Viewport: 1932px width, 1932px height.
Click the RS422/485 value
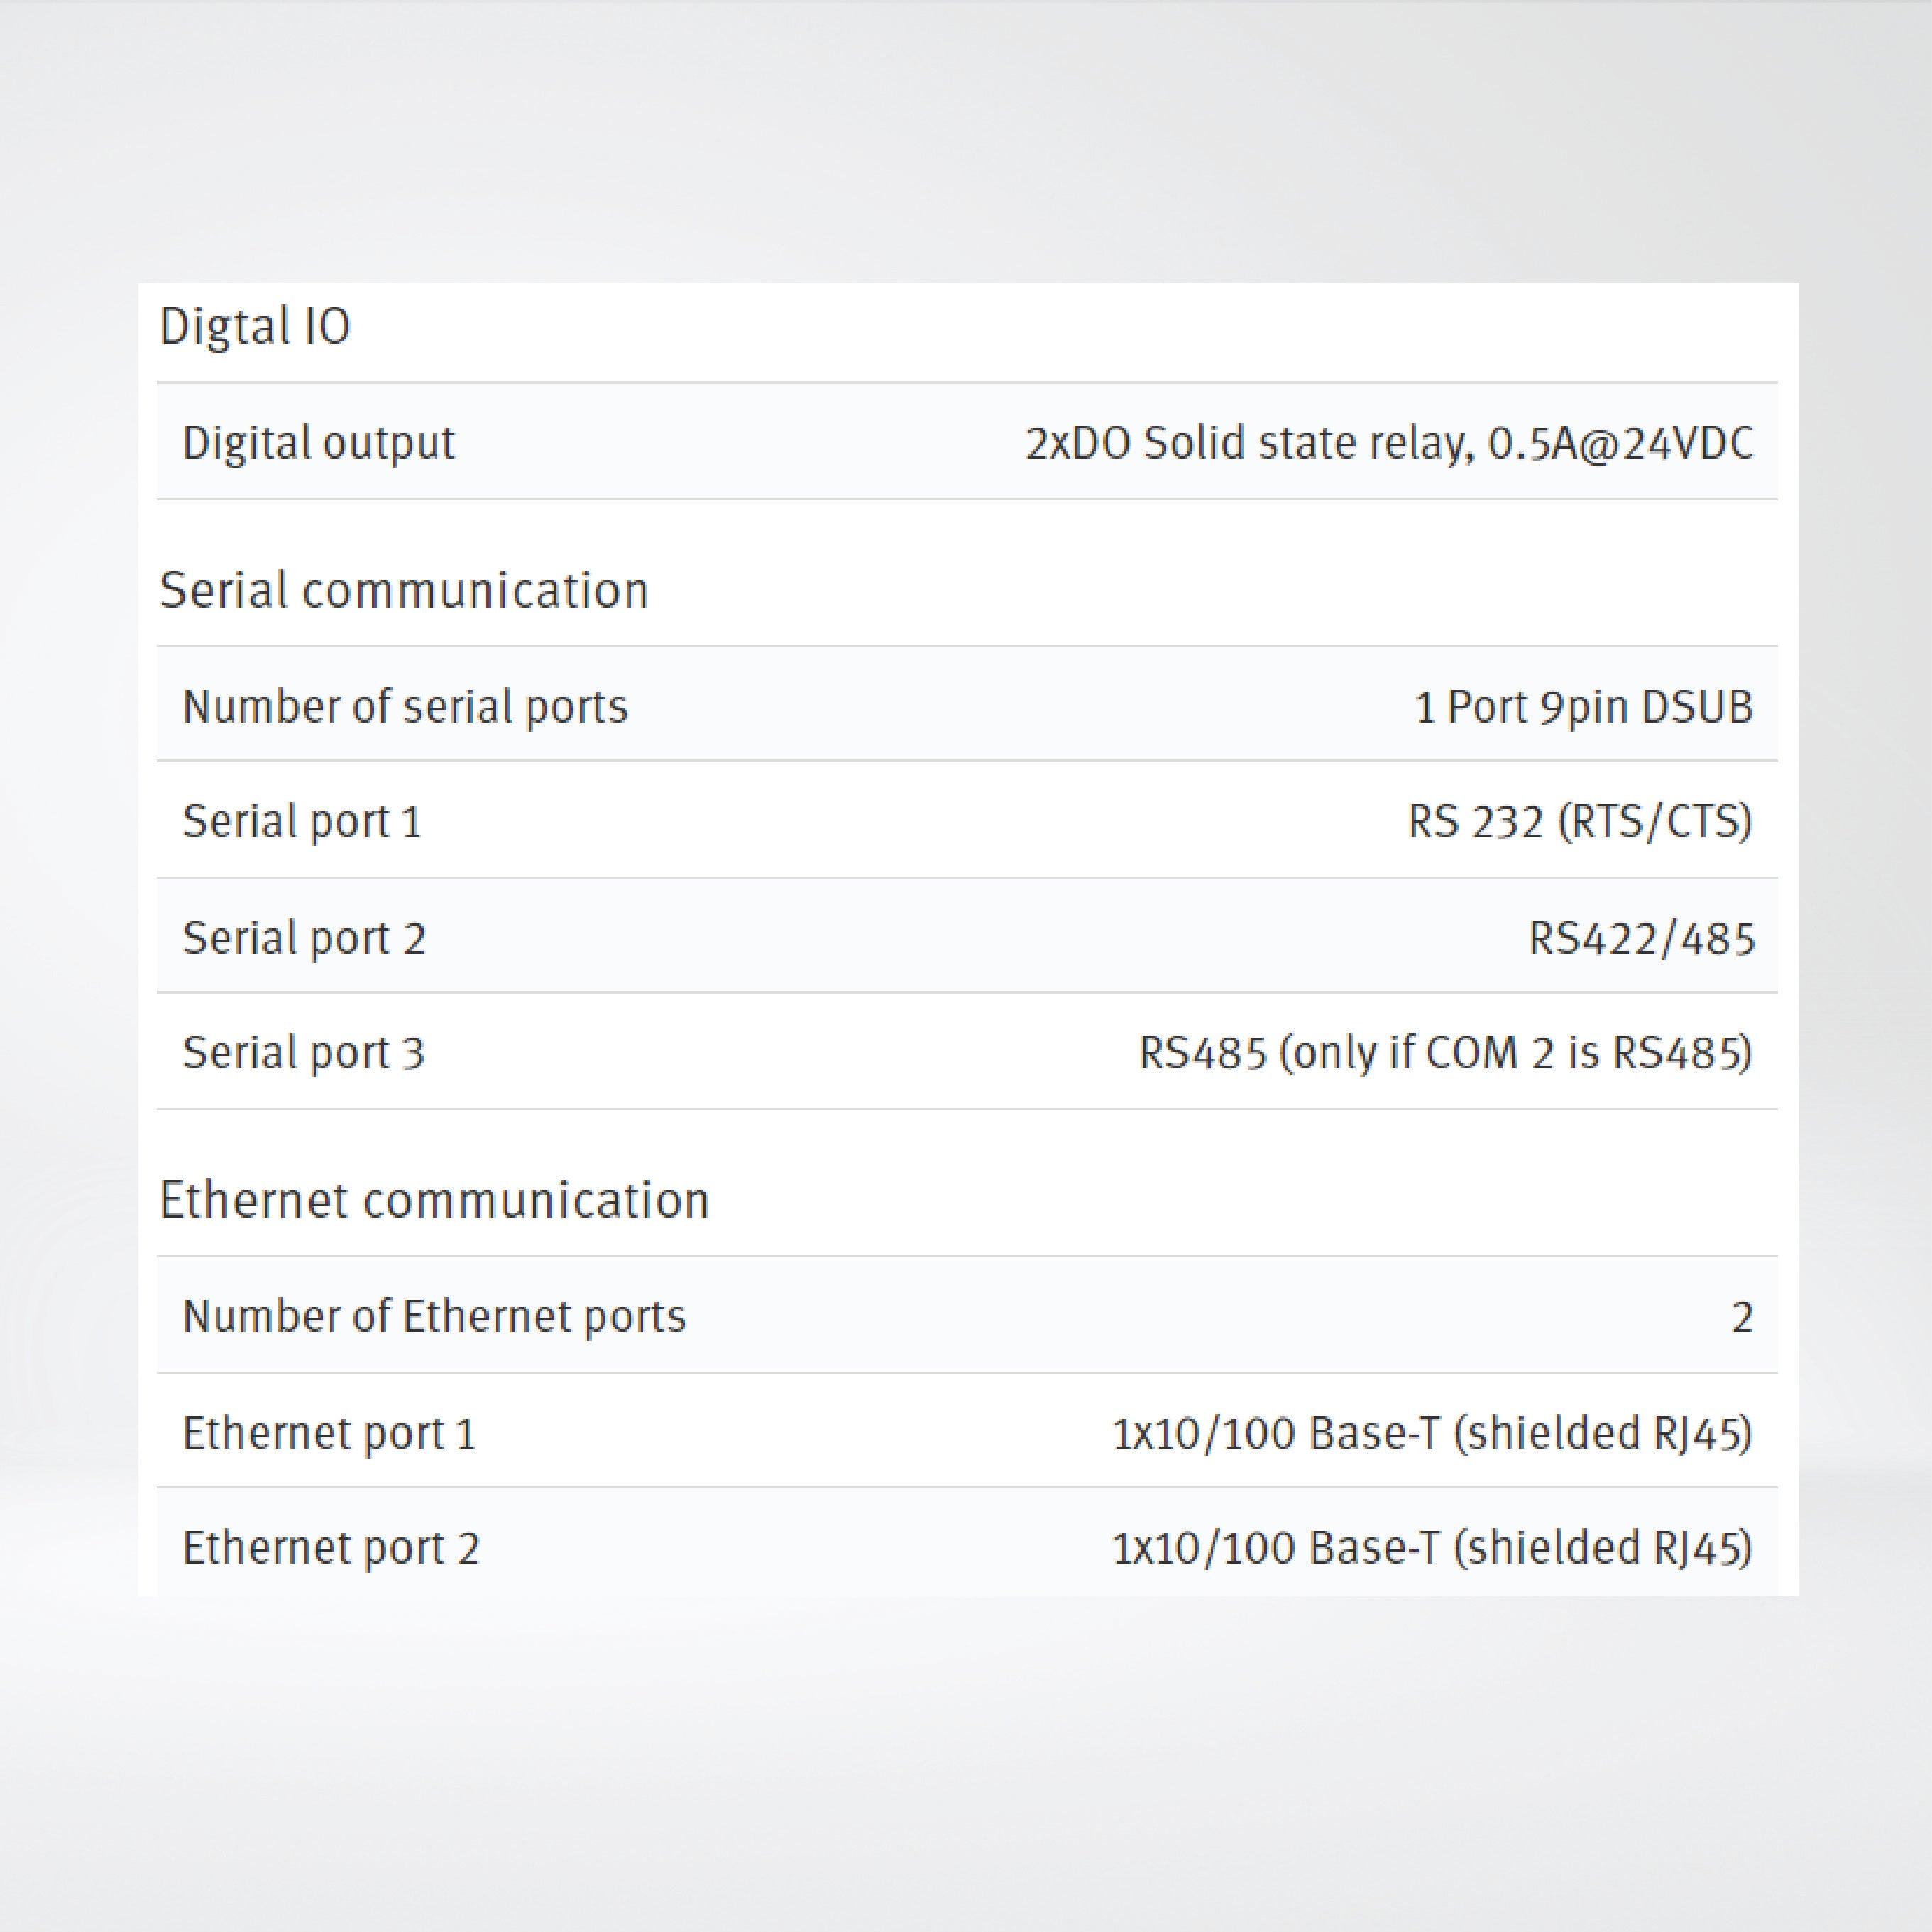1642,938
